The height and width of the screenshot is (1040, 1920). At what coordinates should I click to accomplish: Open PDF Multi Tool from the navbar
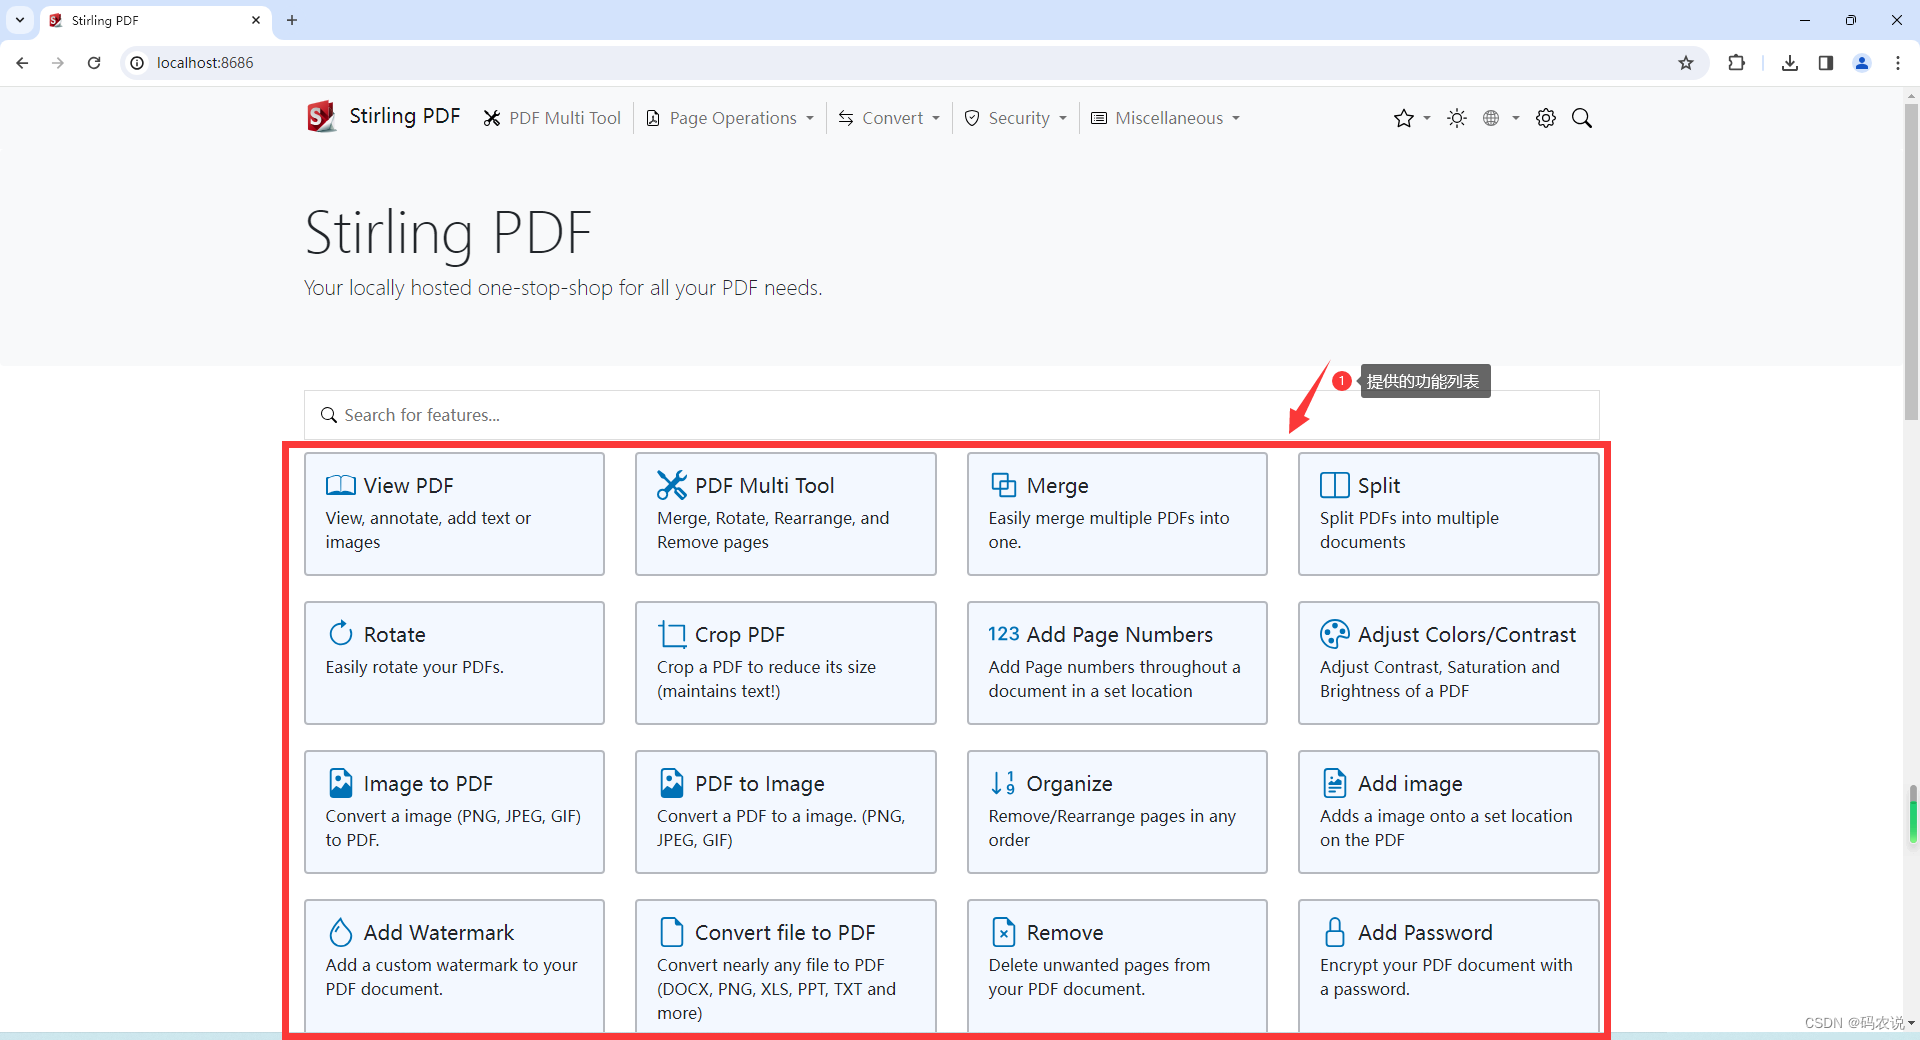click(553, 118)
